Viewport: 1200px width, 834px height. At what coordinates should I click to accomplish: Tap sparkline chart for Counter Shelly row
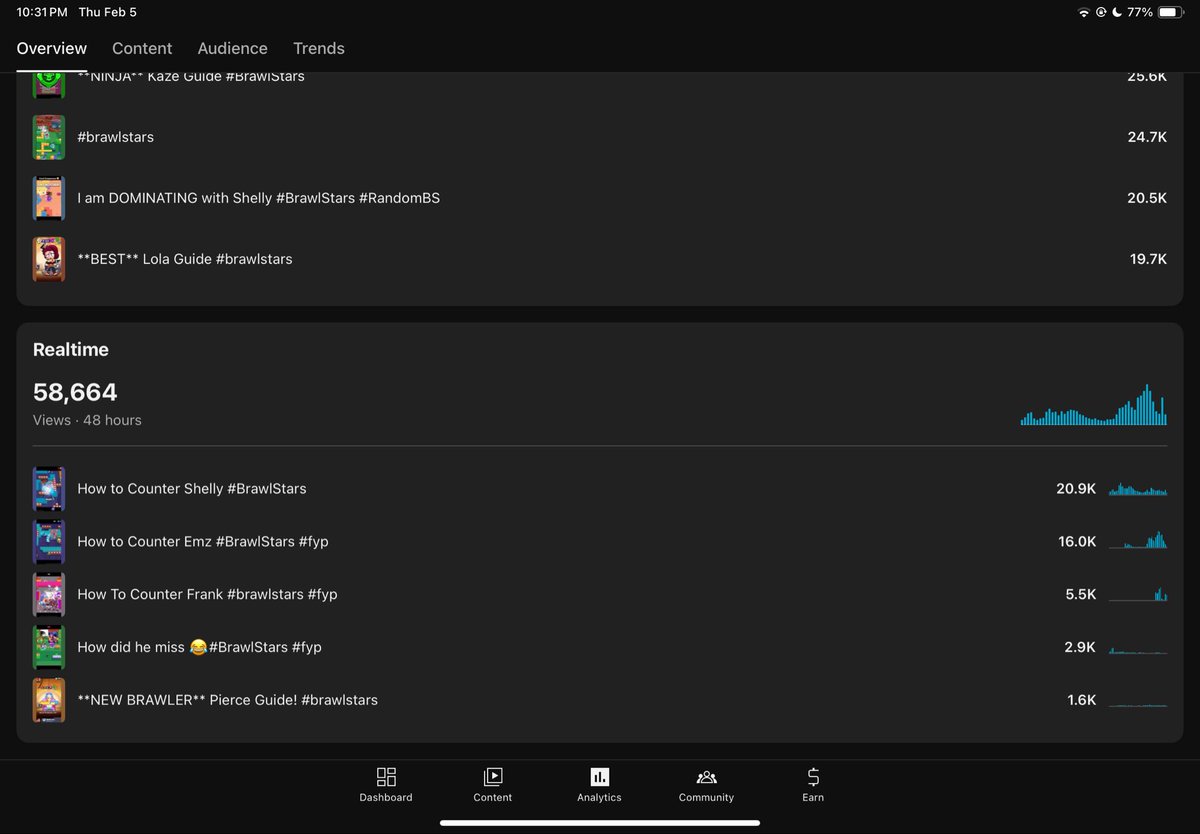click(1138, 489)
